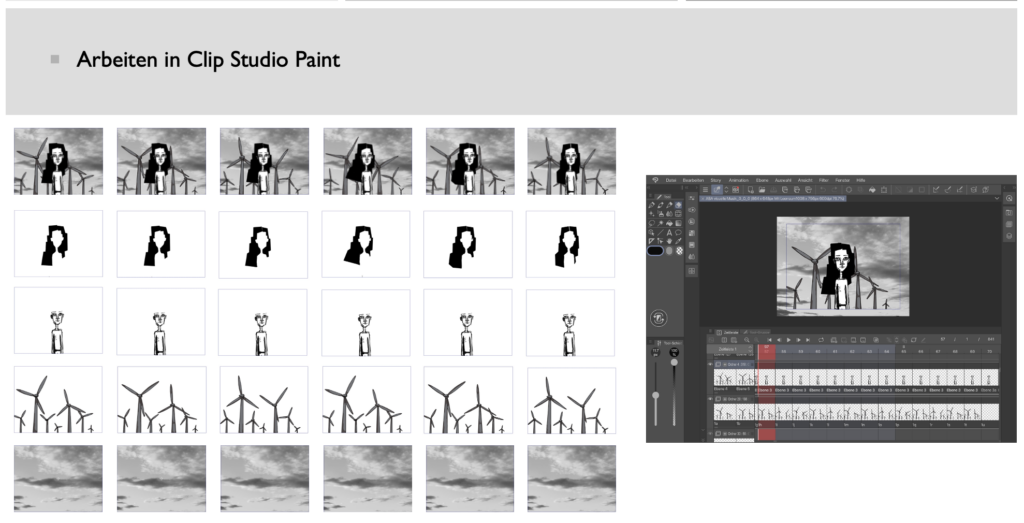Hide the second timeline track via eye
Screen dimensions: 1024x523
click(x=711, y=398)
